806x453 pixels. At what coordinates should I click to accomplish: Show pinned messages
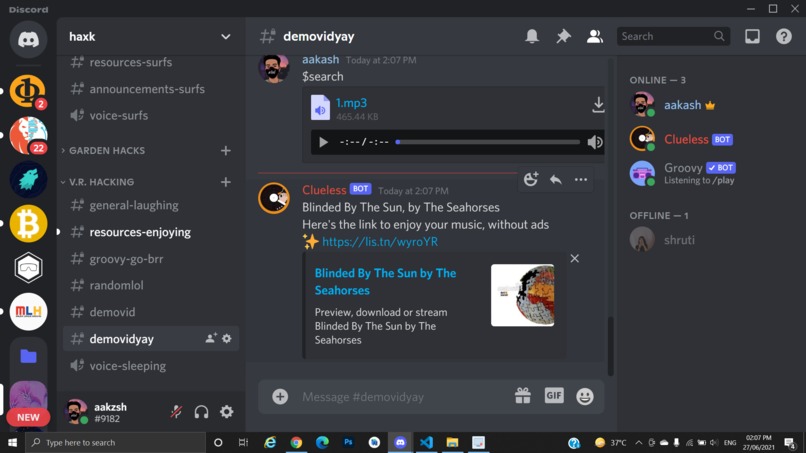(563, 37)
